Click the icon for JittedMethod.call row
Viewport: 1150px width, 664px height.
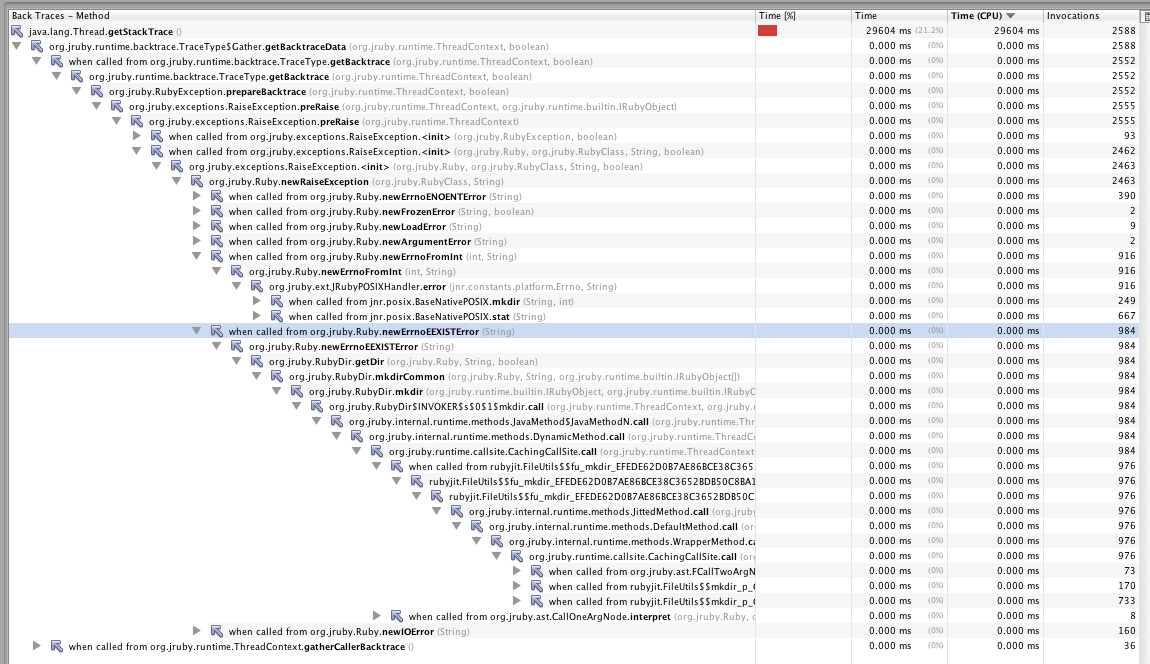pyautogui.click(x=456, y=511)
